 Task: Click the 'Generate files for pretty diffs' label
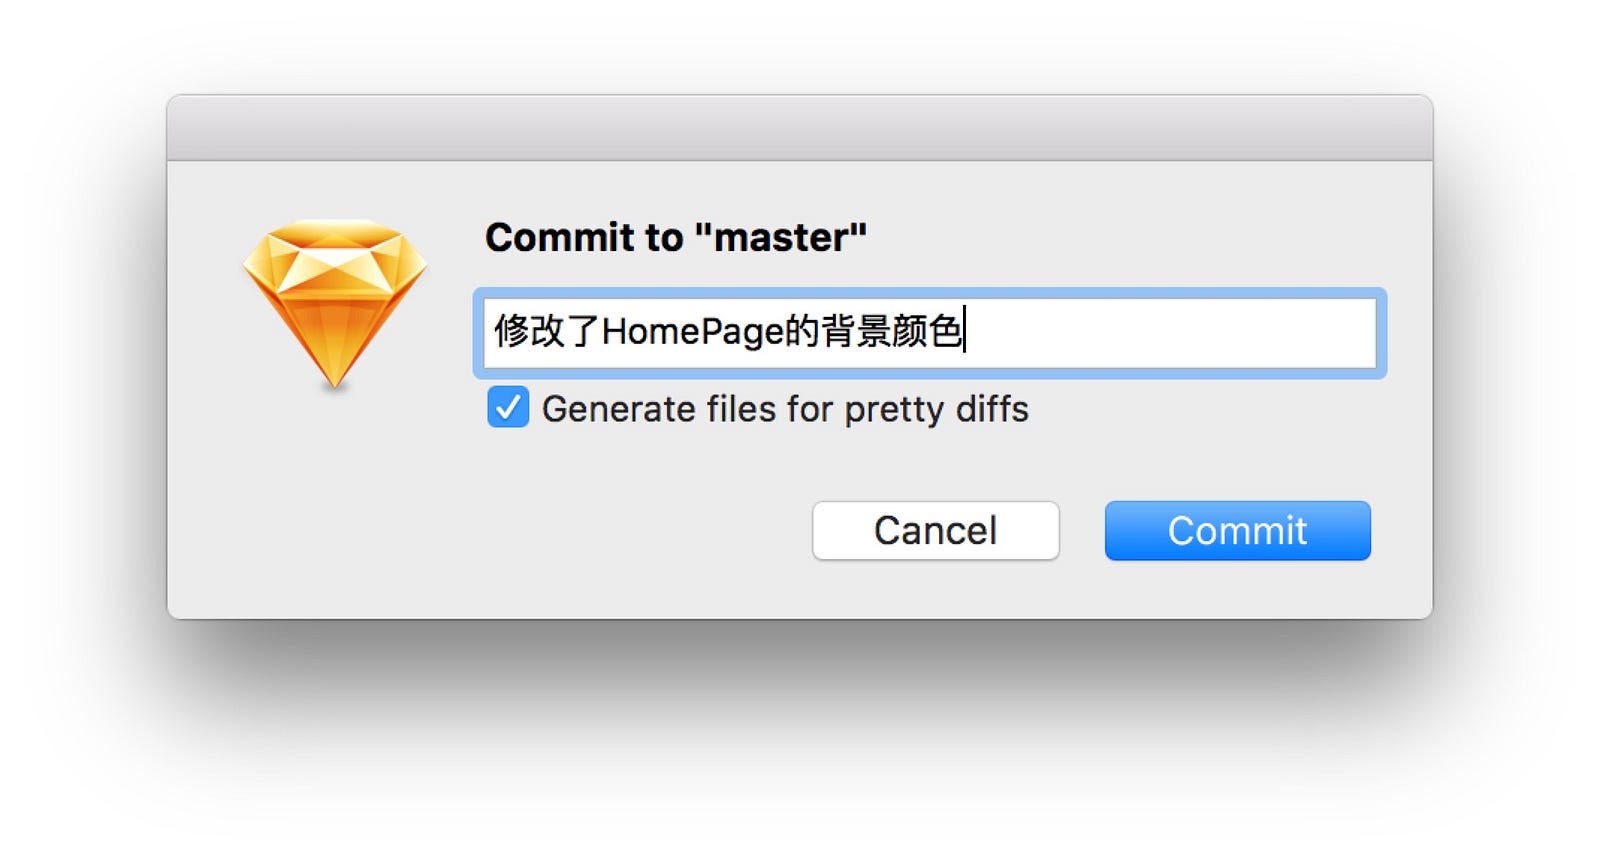tap(785, 409)
